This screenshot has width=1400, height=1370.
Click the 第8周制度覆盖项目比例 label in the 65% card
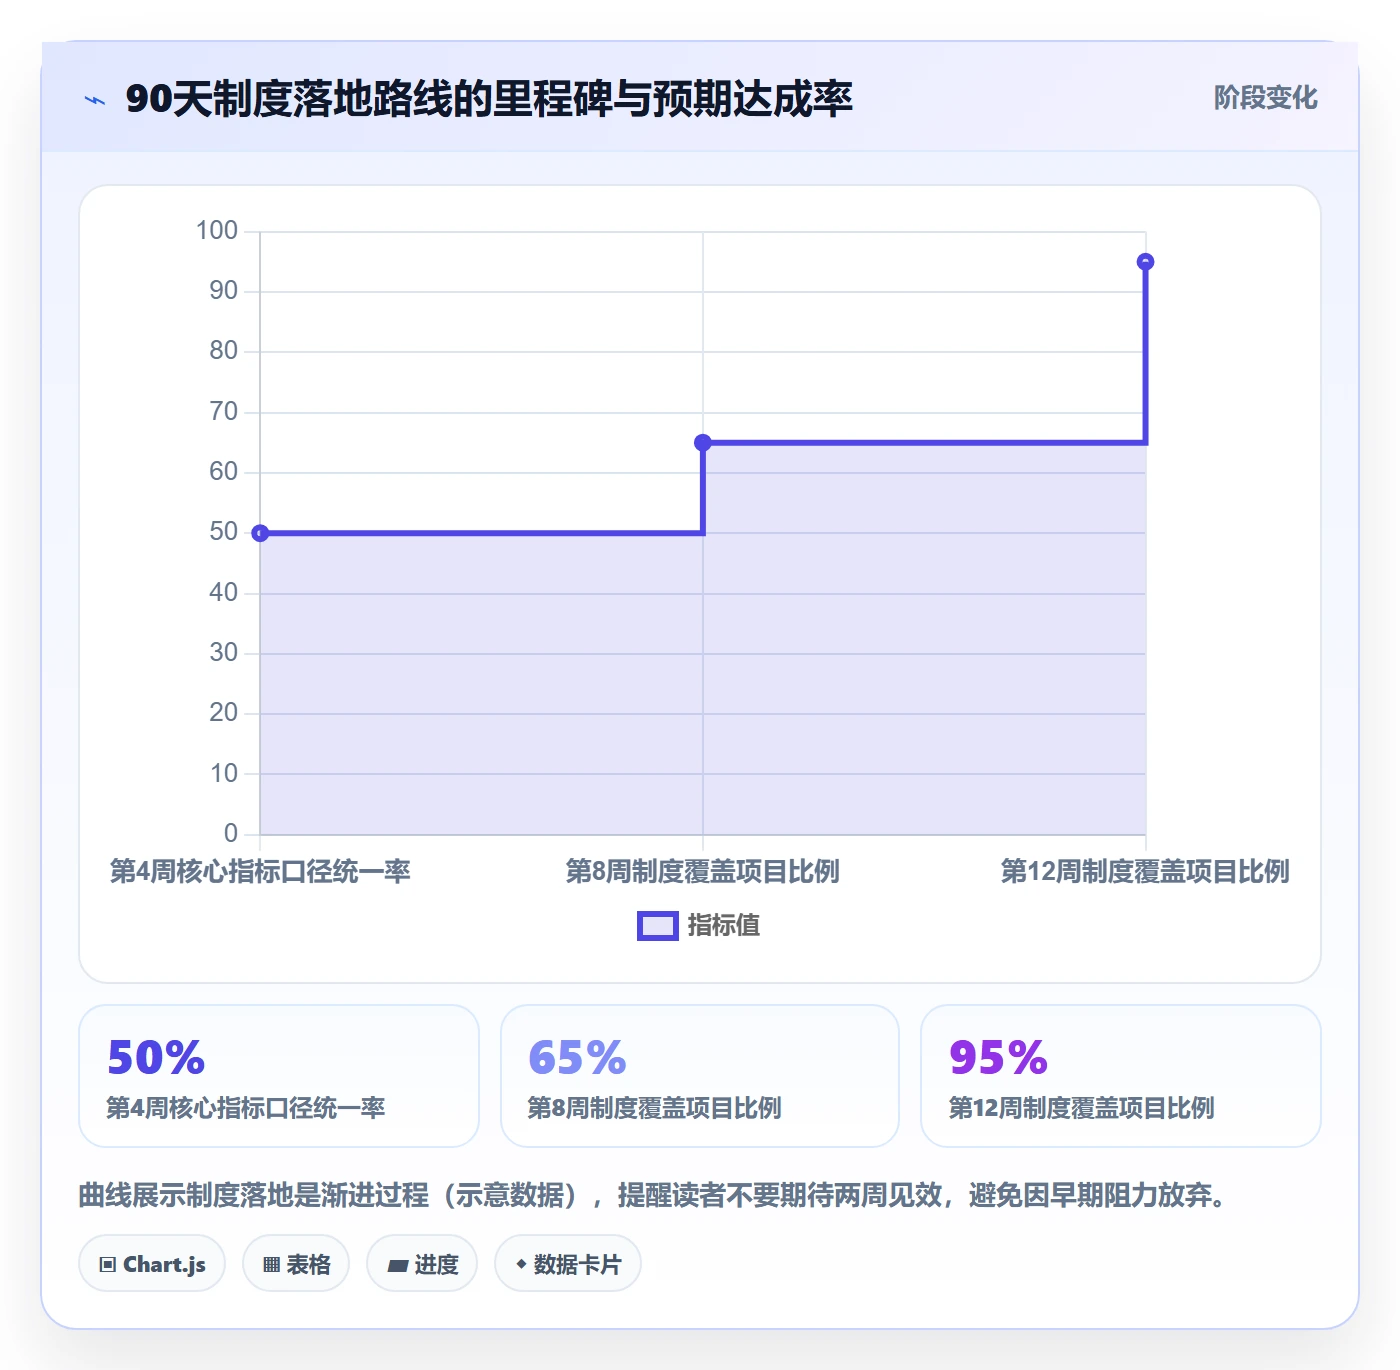[655, 1108]
